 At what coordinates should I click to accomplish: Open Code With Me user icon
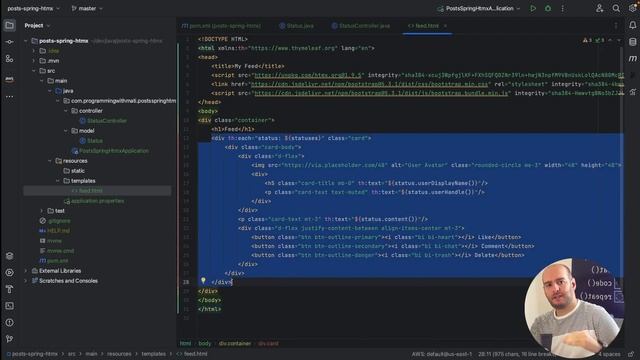click(599, 8)
